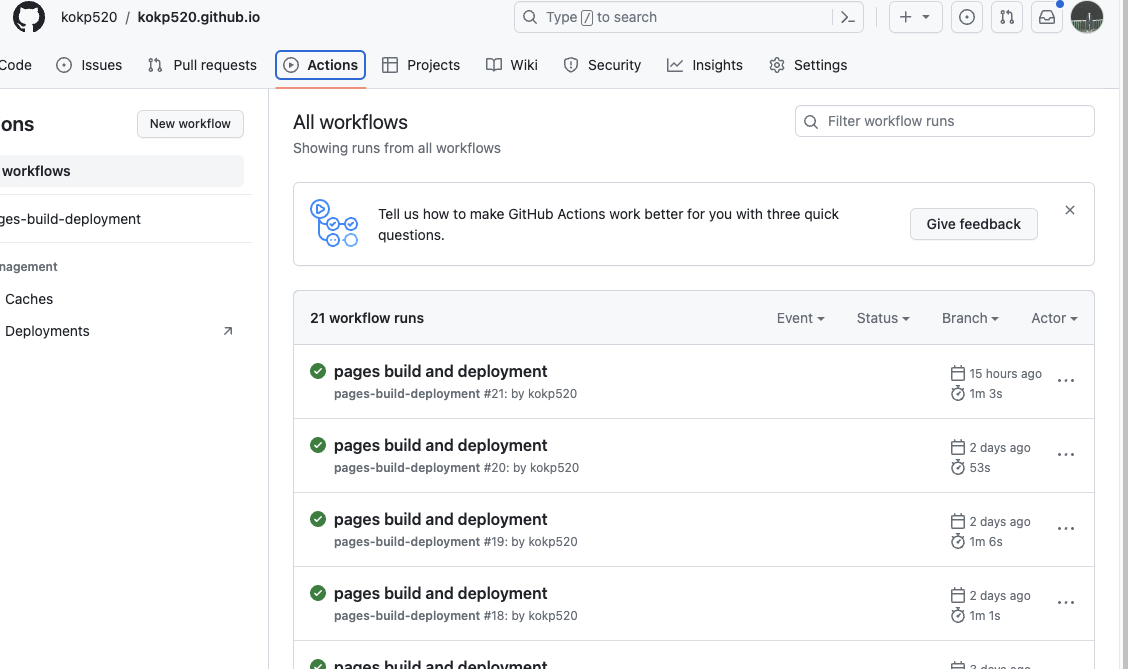Click the calendar icon on run #19
The image size is (1128, 669).
(x=958, y=522)
